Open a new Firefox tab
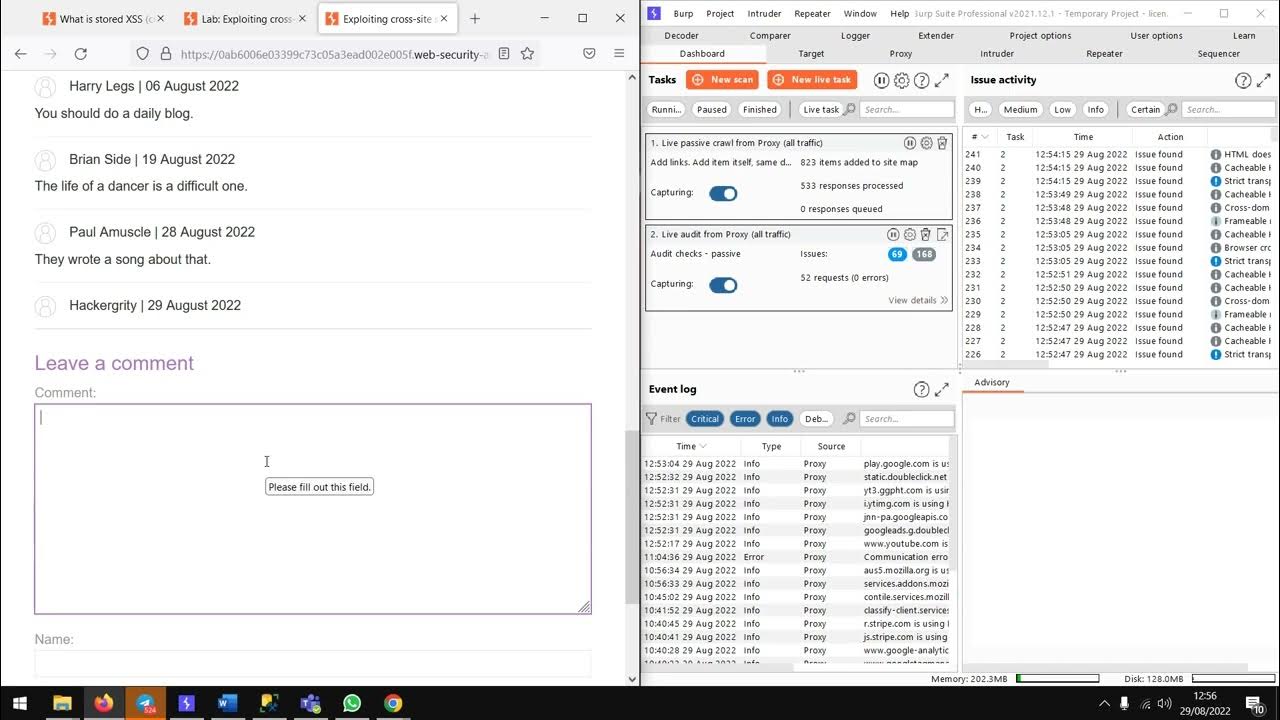This screenshot has height=720, width=1280. pyautogui.click(x=475, y=18)
